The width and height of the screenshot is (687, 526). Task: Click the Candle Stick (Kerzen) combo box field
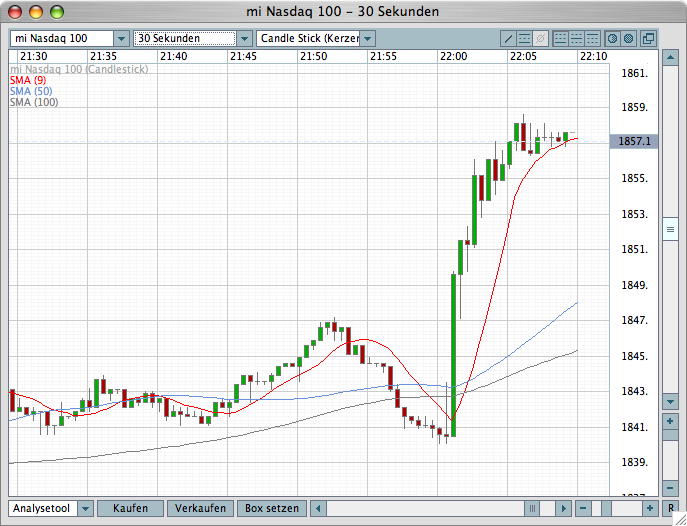point(308,39)
